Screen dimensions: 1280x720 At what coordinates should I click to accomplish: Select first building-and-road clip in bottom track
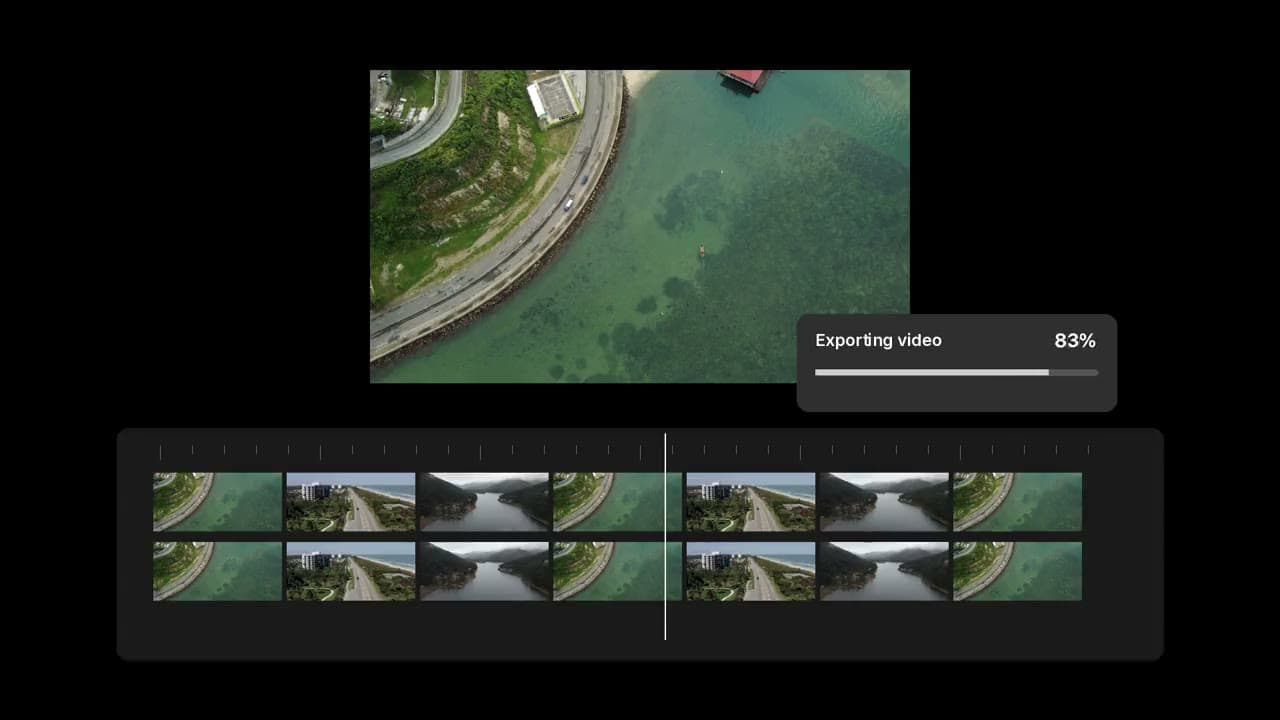[351, 571]
